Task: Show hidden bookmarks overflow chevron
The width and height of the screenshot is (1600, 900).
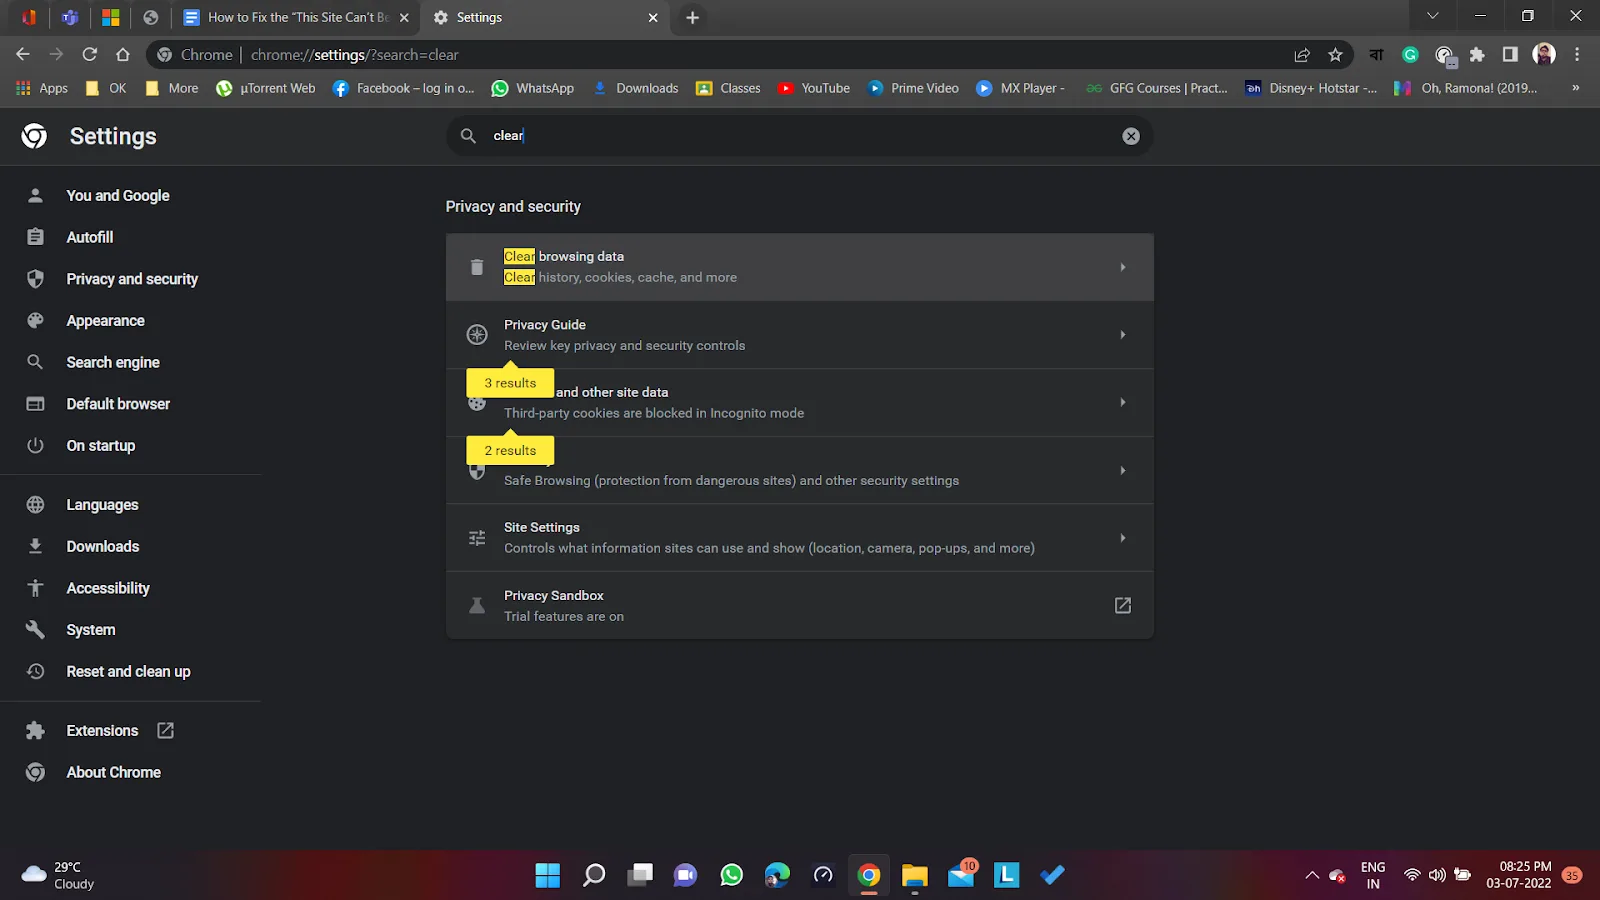Action: (1575, 88)
